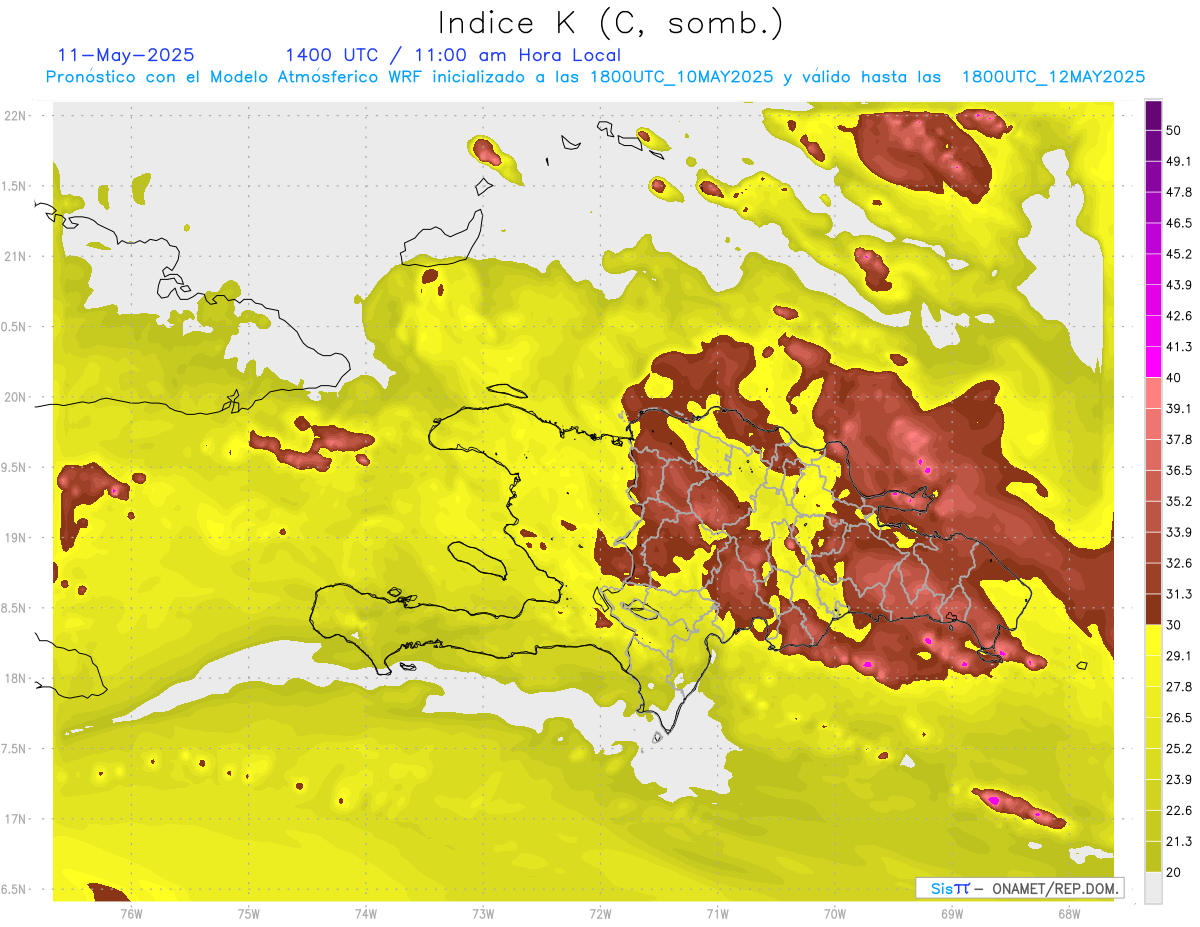Viewport: 1200px width, 927px height.
Task: Click the color bar value "27.8"
Action: [x=1179, y=687]
